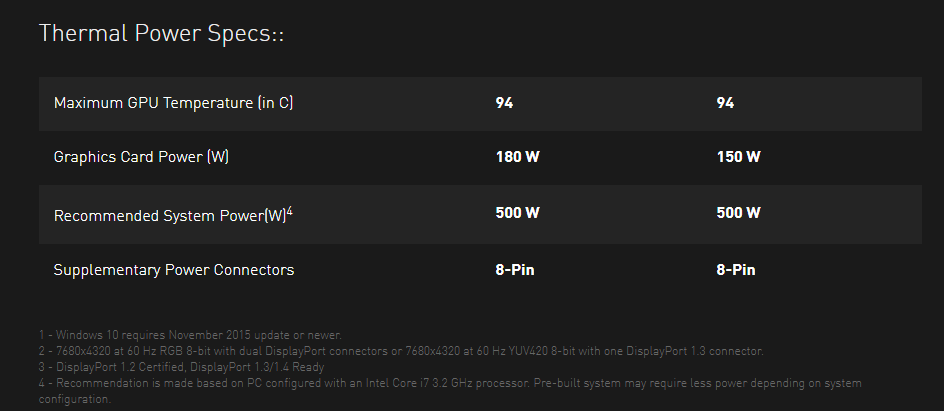Select Recommended System Power(W) label

click(170, 215)
